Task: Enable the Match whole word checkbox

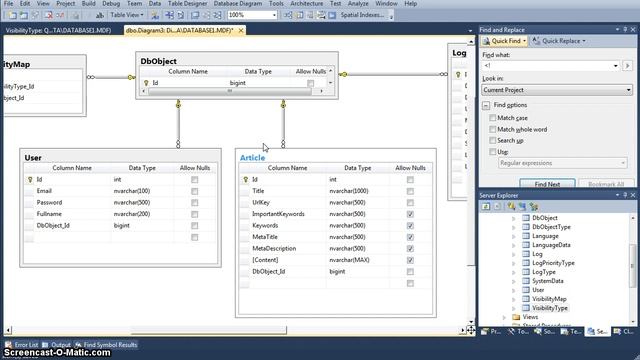Action: click(493, 129)
